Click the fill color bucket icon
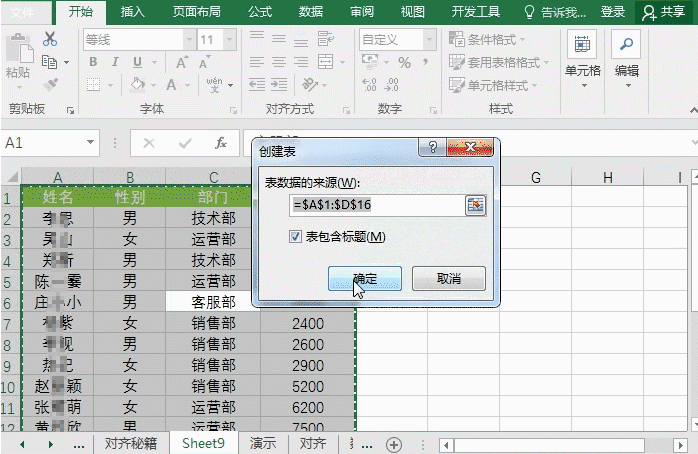Viewport: 698px width, 454px height. 138,84
